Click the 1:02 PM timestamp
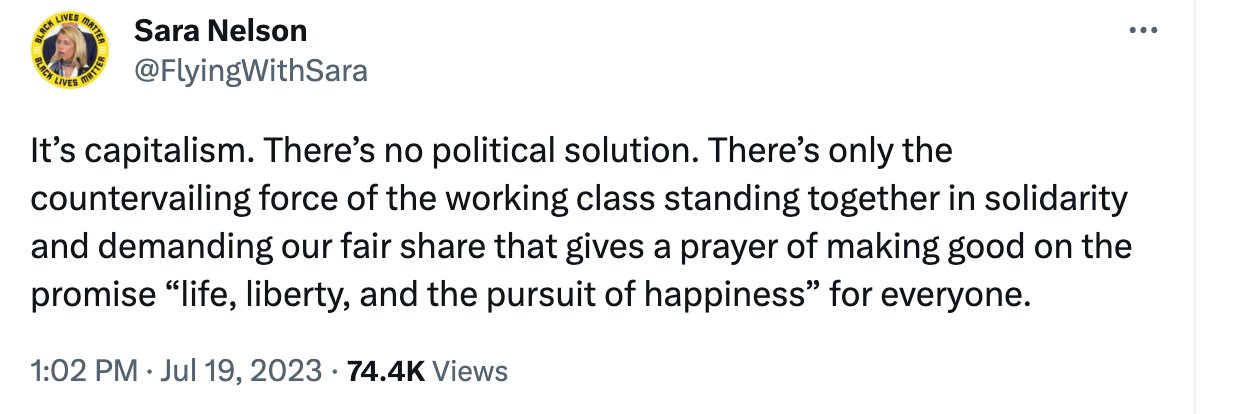Viewport: 1241px width, 414px height. (x=84, y=372)
